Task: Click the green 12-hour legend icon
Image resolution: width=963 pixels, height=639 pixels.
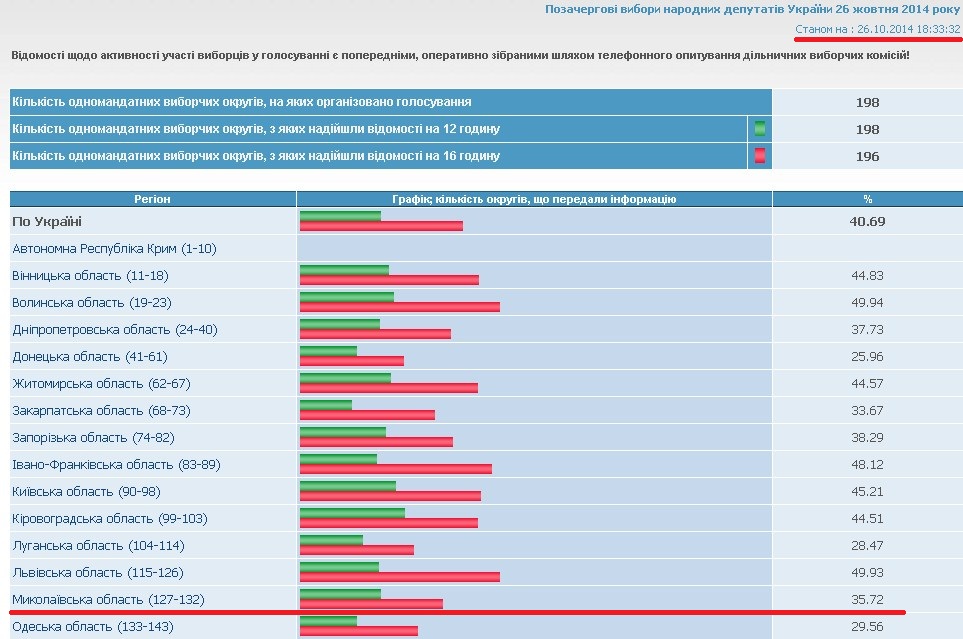Action: coord(760,129)
